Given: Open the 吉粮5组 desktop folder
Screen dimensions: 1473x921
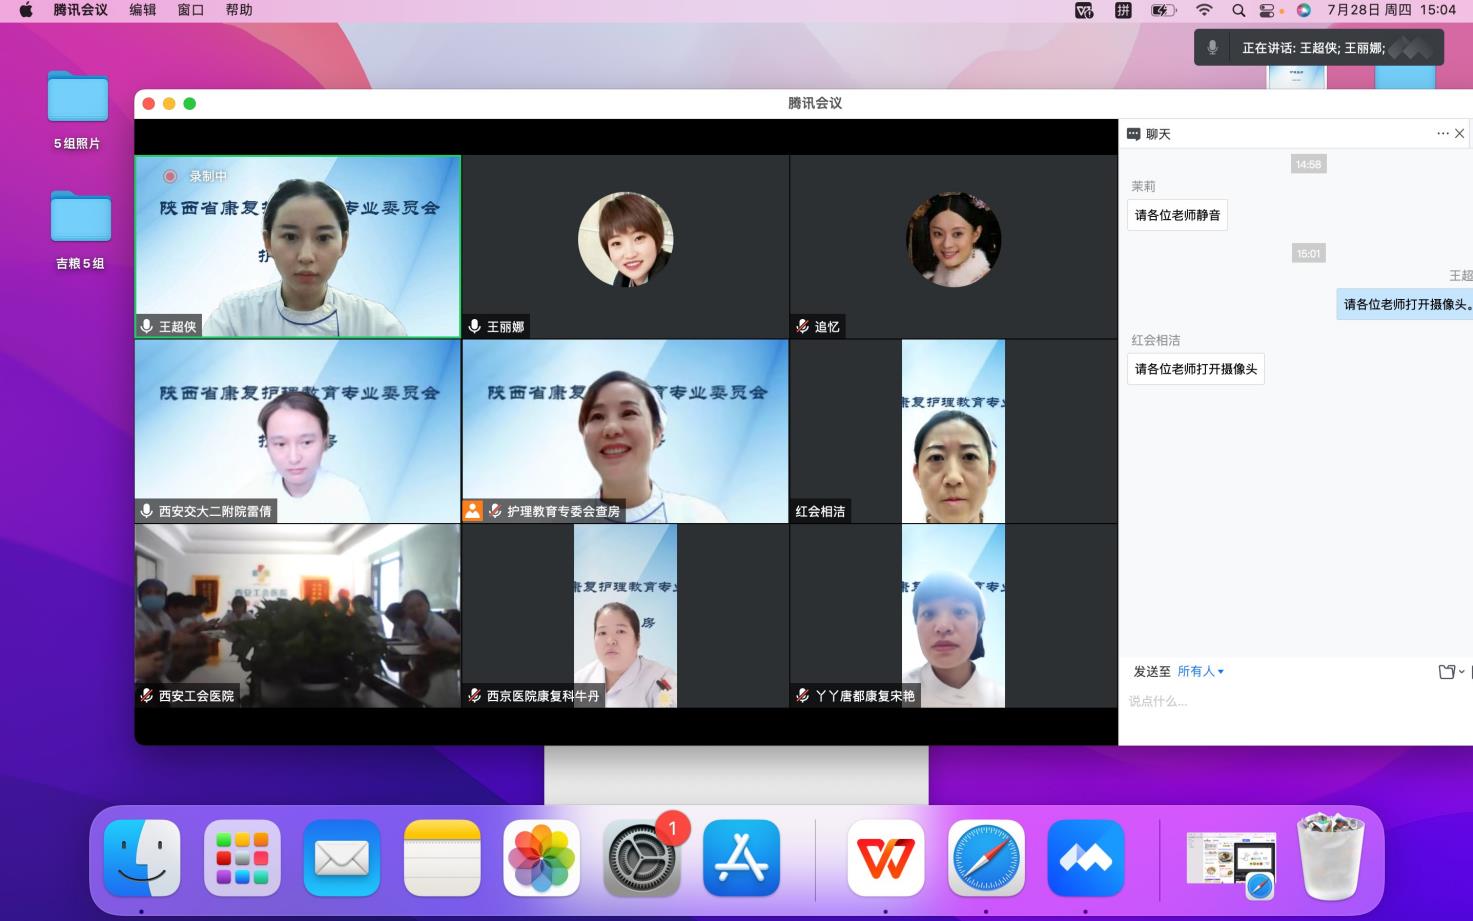Looking at the screenshot, I should (x=80, y=230).
